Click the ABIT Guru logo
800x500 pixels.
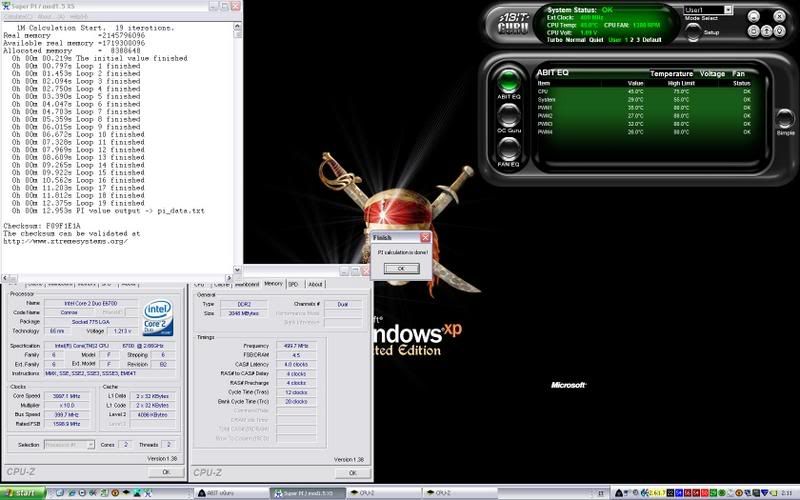(x=512, y=23)
